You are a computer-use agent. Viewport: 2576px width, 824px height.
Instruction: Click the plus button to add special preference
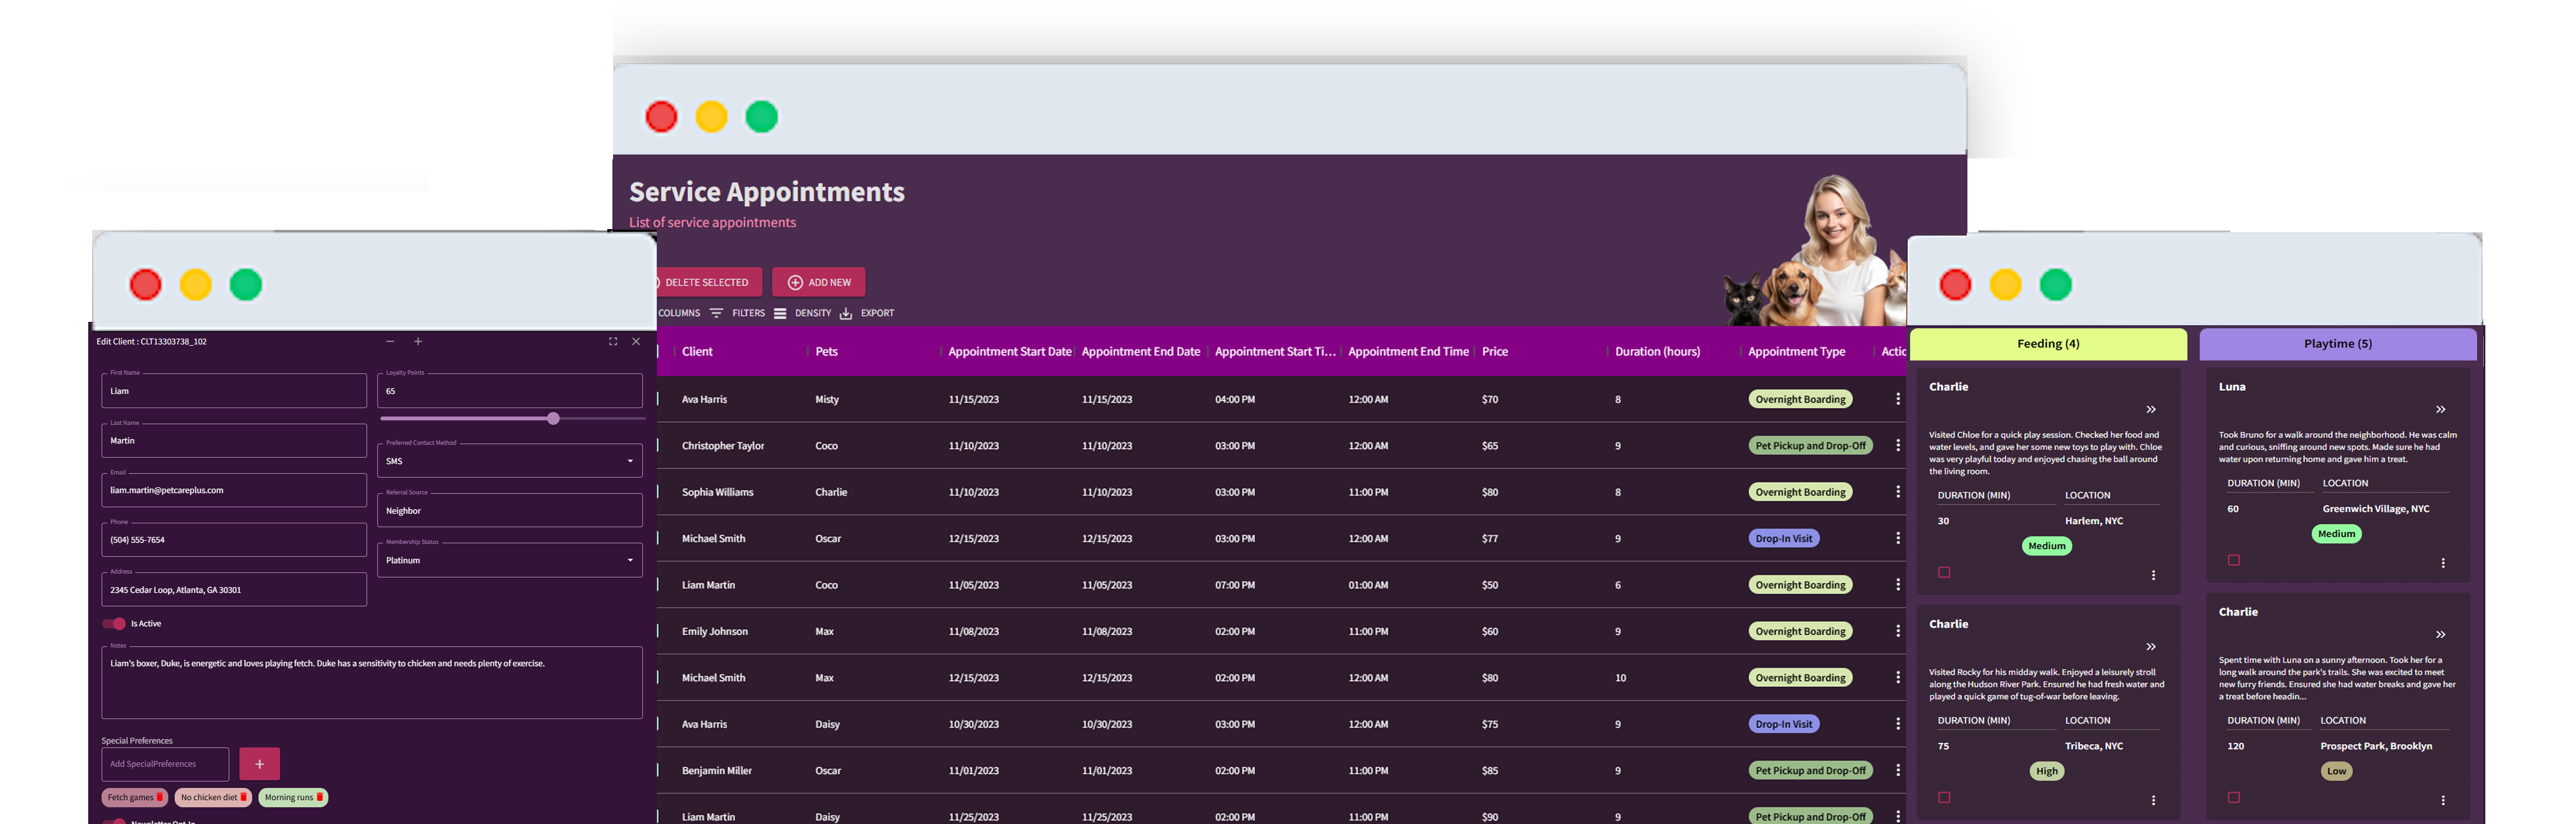(259, 764)
